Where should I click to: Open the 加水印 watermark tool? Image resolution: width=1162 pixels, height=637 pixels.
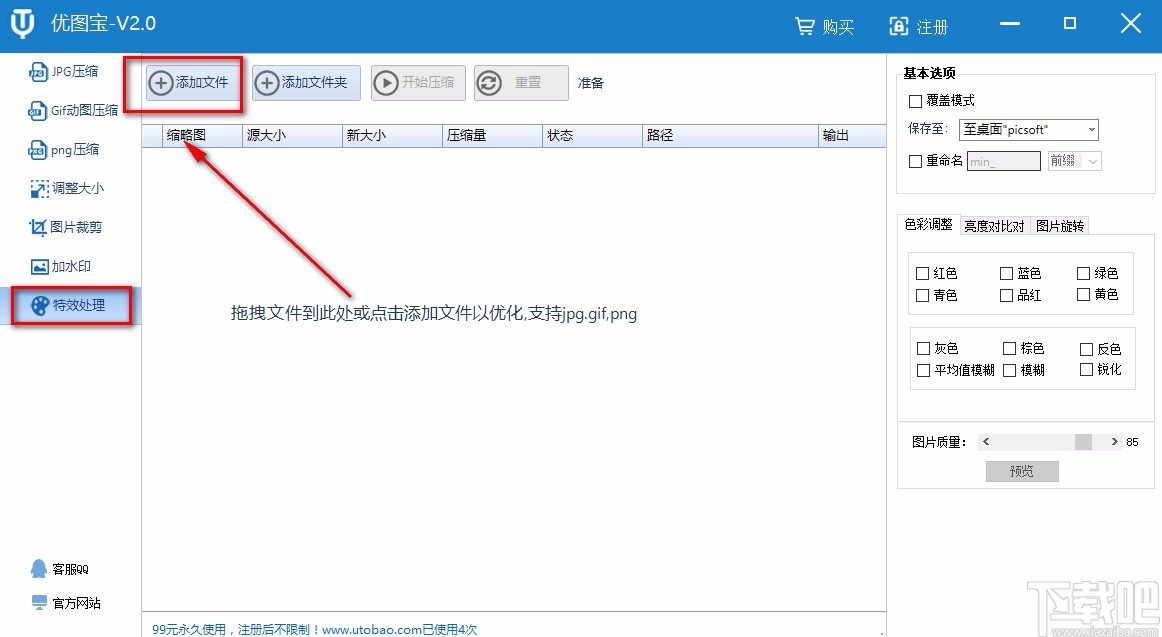[x=66, y=266]
